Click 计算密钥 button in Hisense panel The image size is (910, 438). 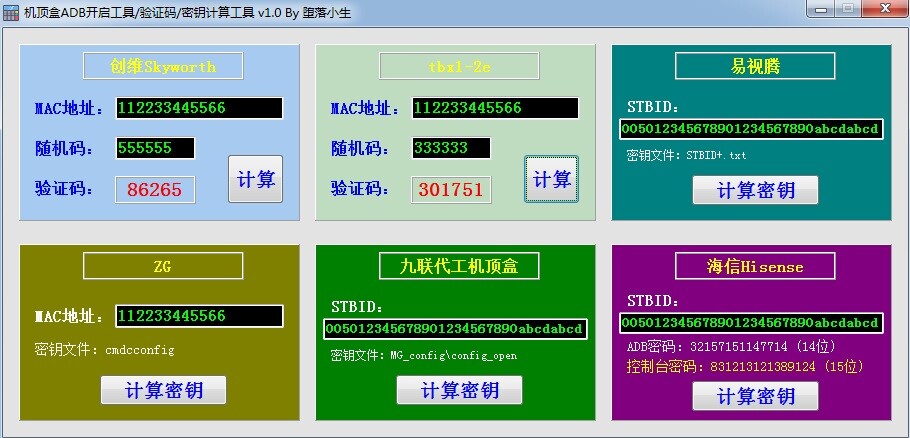point(755,396)
